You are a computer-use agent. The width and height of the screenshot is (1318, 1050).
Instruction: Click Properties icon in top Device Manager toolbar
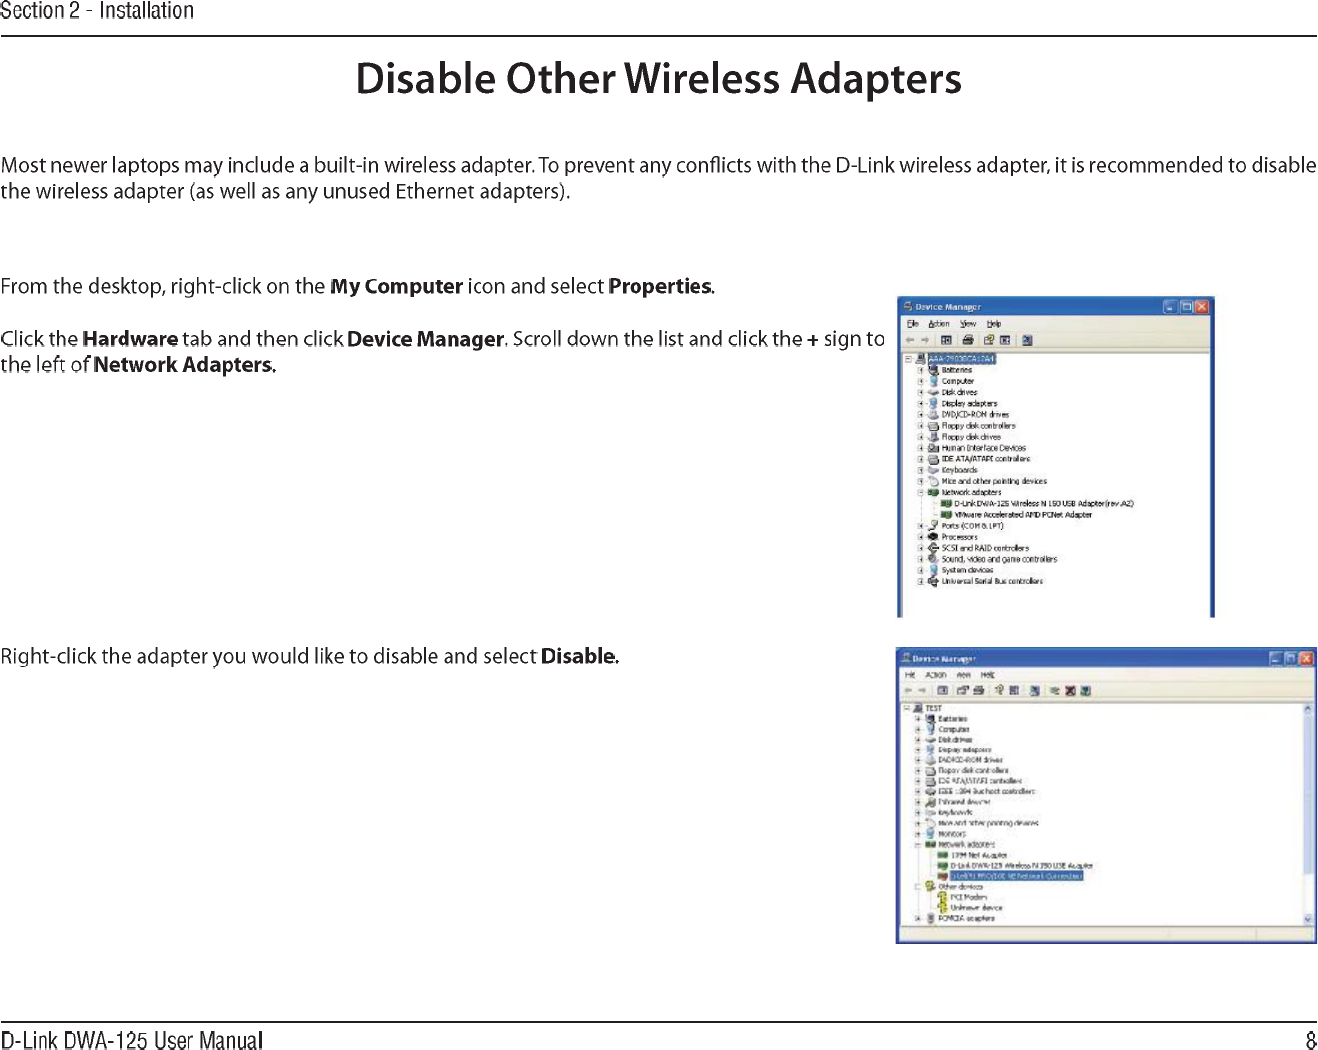989,340
